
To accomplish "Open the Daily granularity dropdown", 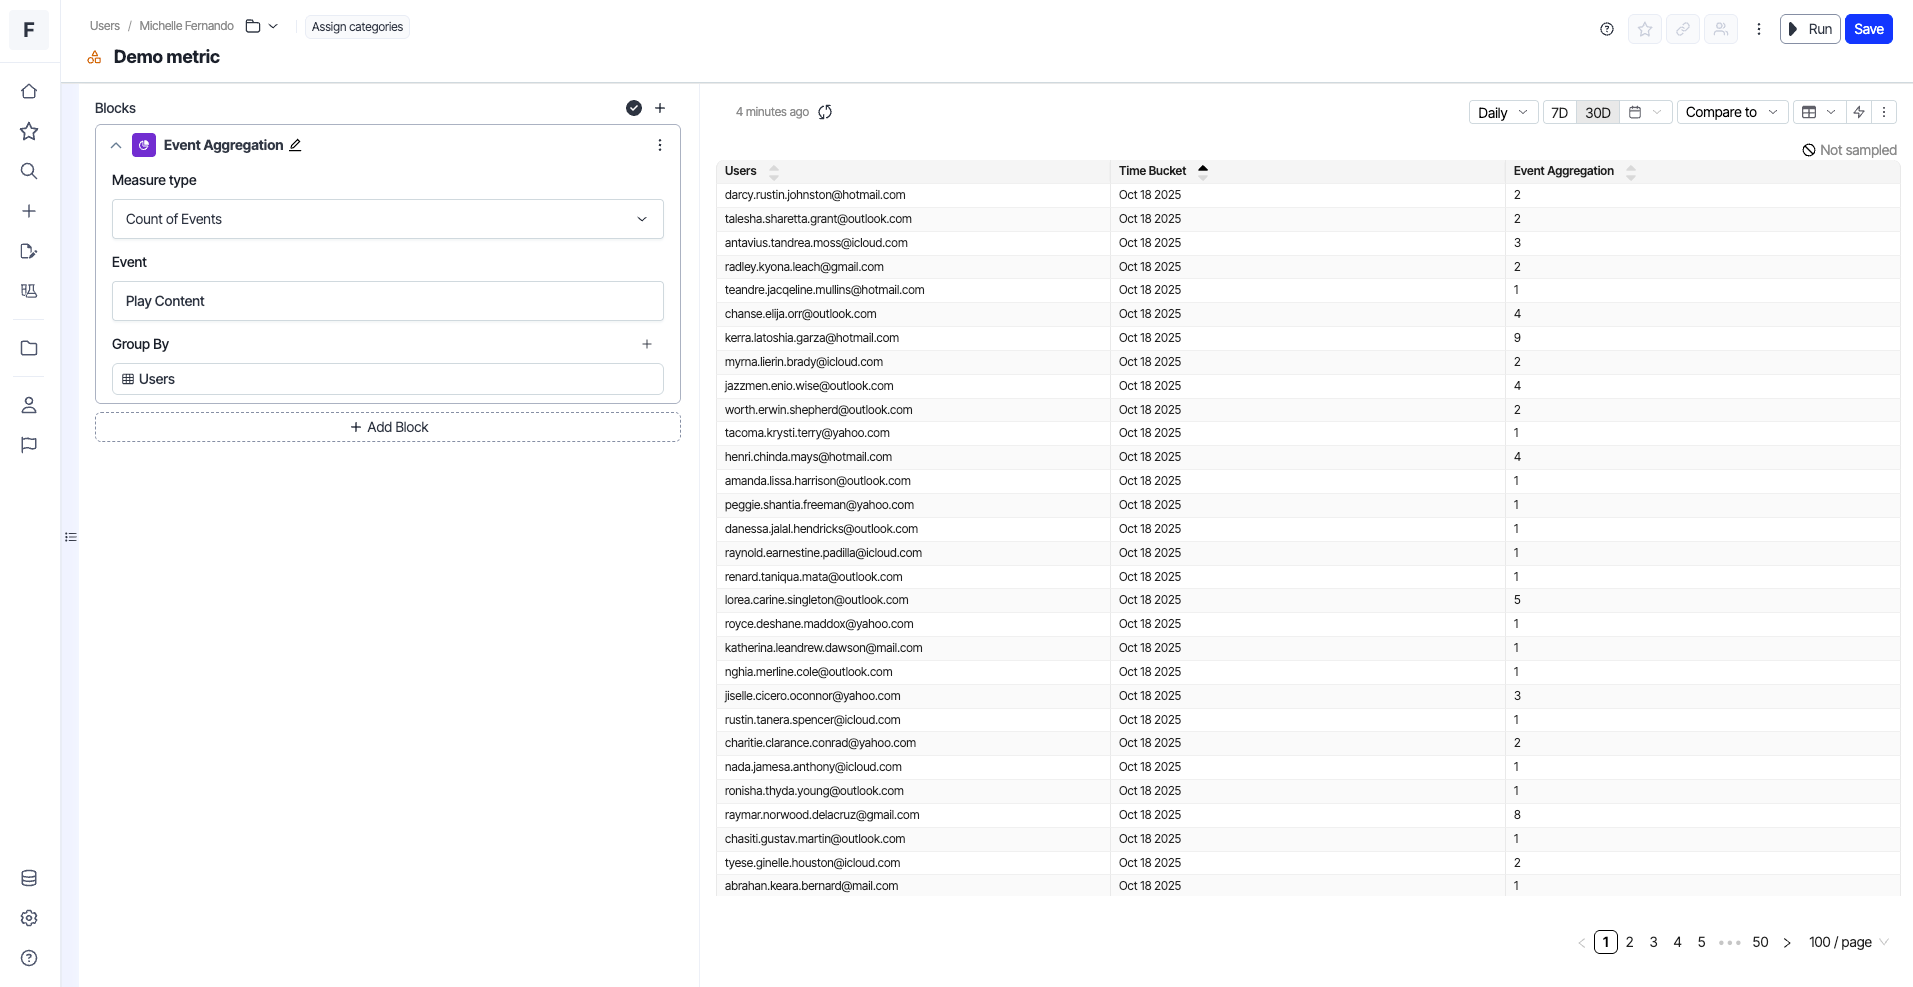I will click(1502, 112).
